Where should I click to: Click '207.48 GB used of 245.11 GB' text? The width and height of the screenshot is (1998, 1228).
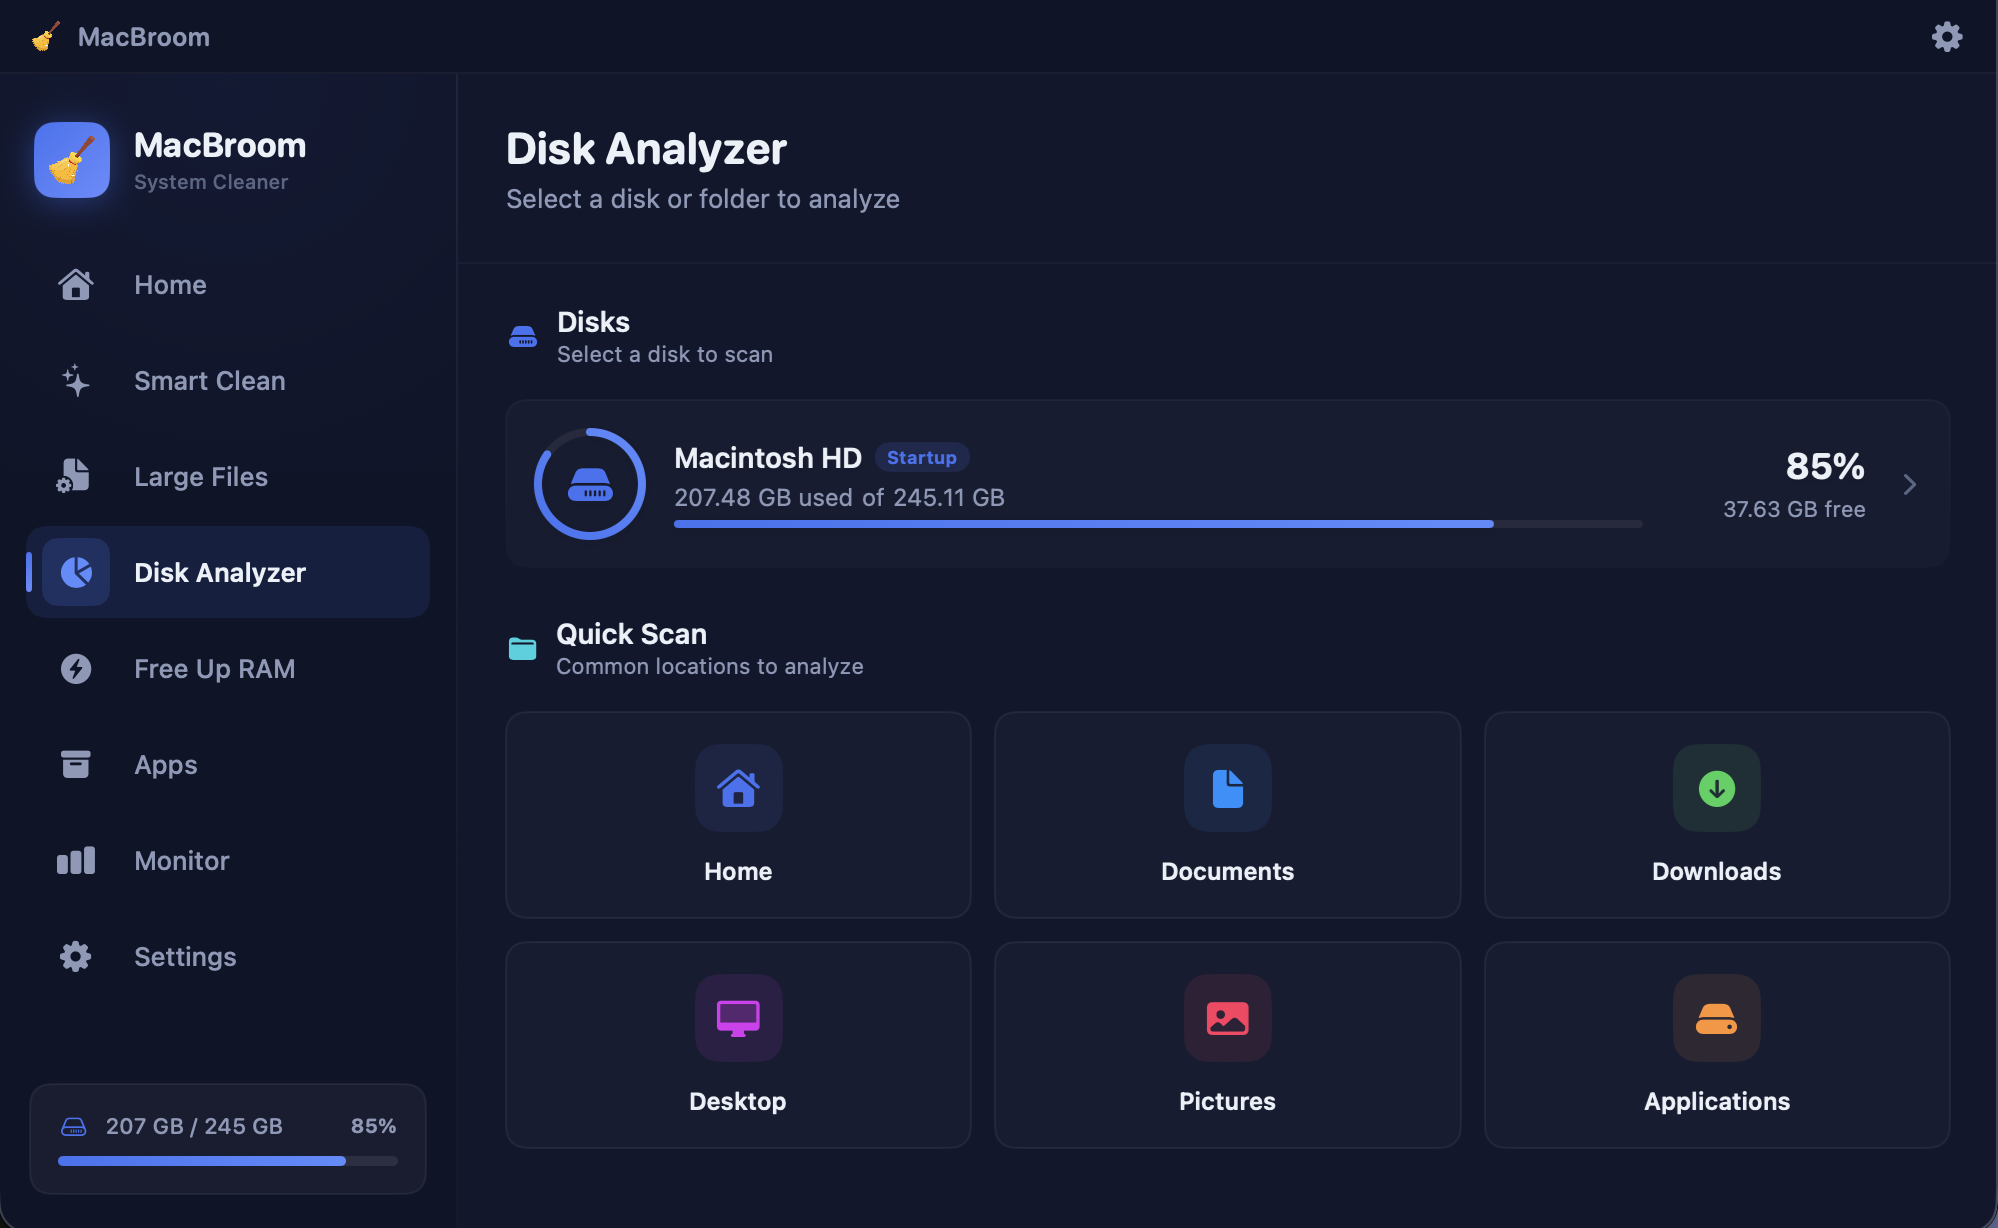839,497
